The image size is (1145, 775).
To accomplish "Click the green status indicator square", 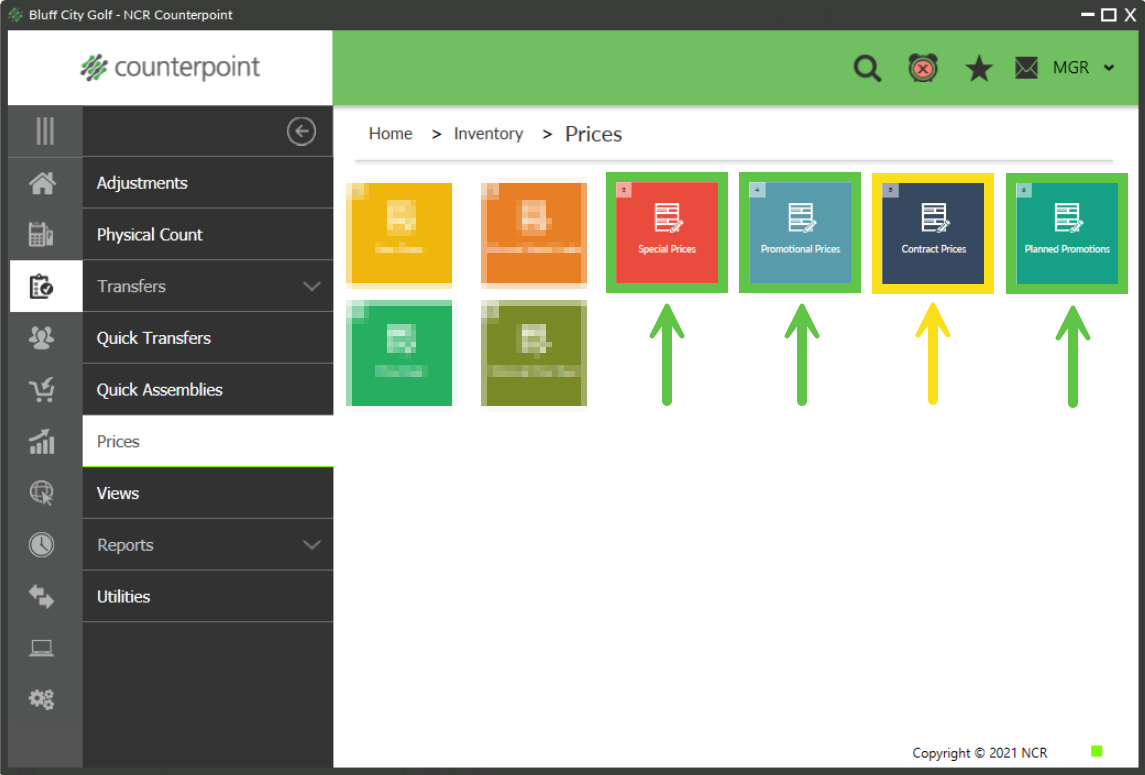I will 1096,751.
